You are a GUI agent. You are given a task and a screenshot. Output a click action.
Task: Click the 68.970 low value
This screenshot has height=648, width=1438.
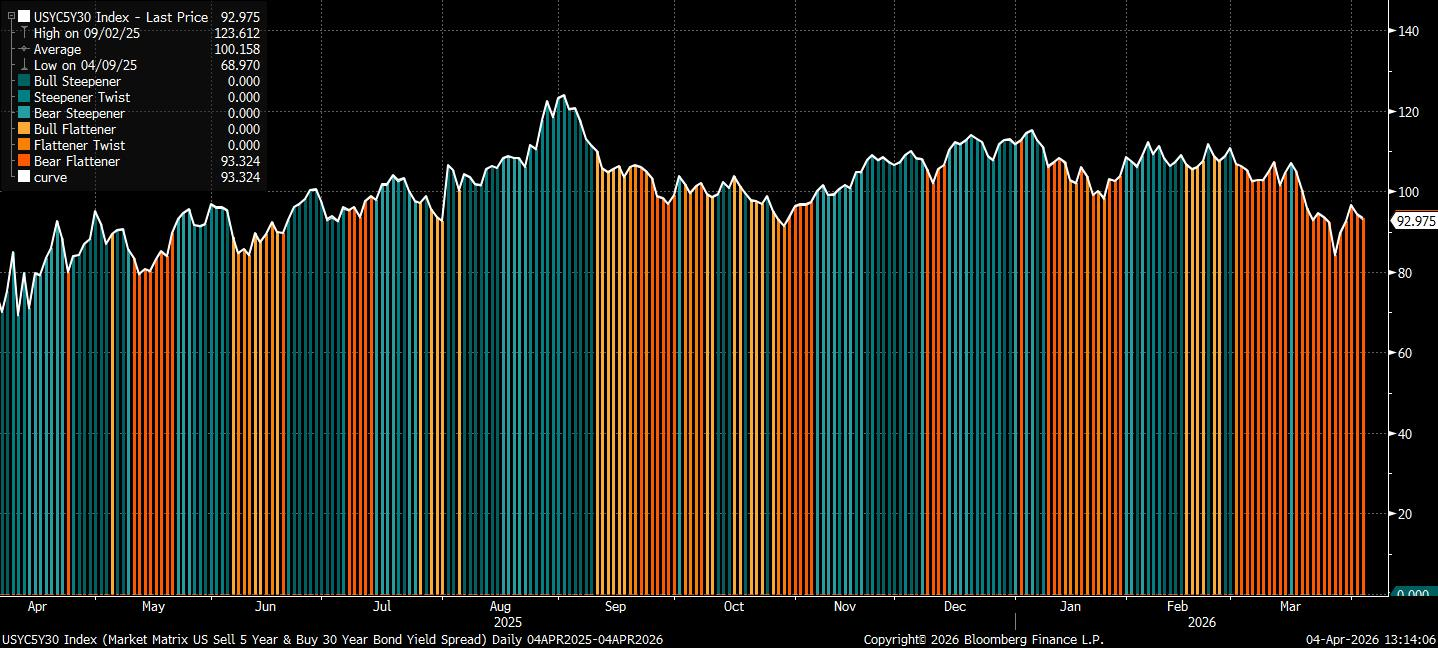click(240, 65)
